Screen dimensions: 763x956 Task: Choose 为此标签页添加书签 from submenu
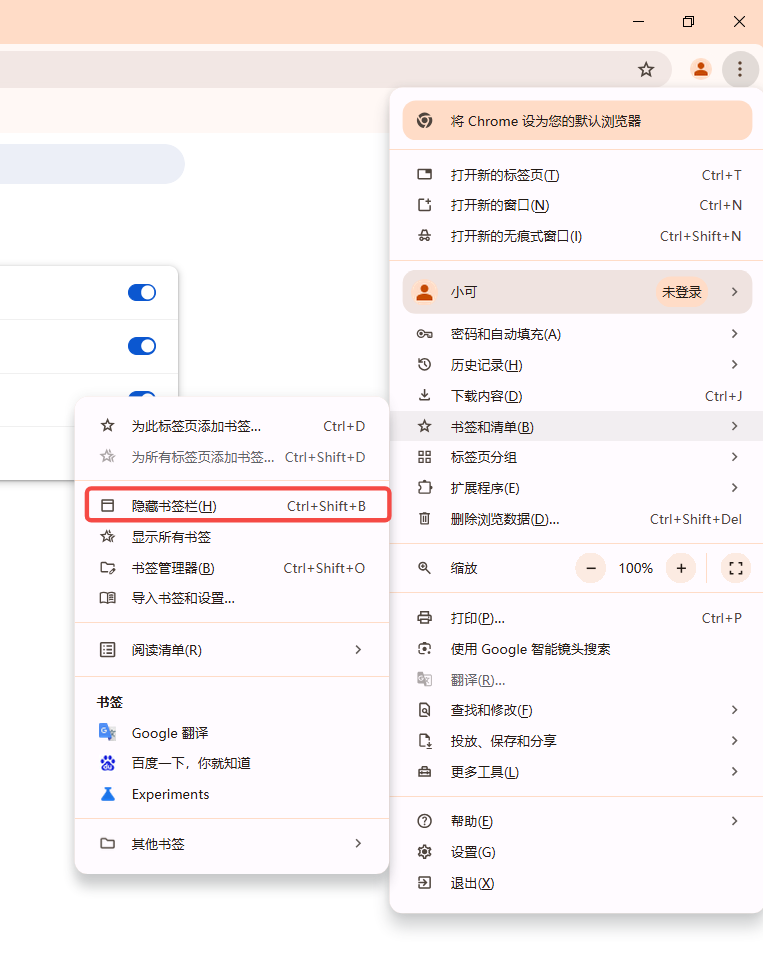(232, 426)
